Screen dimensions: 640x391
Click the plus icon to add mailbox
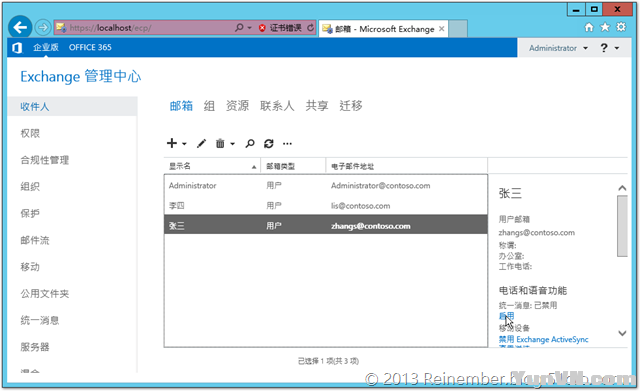(172, 143)
